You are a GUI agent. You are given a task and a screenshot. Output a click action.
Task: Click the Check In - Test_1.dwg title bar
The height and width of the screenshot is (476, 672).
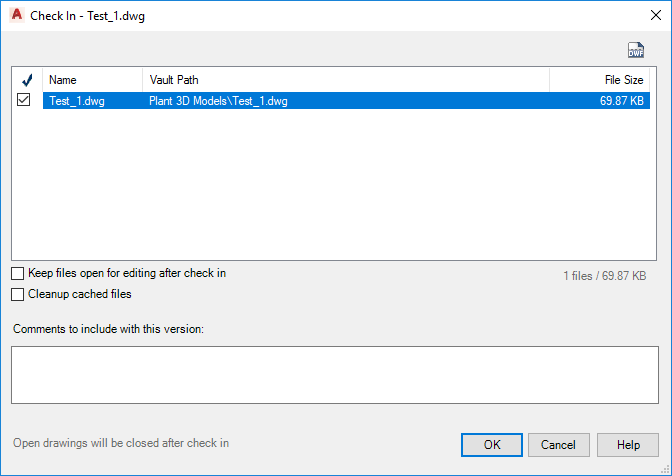pos(300,15)
